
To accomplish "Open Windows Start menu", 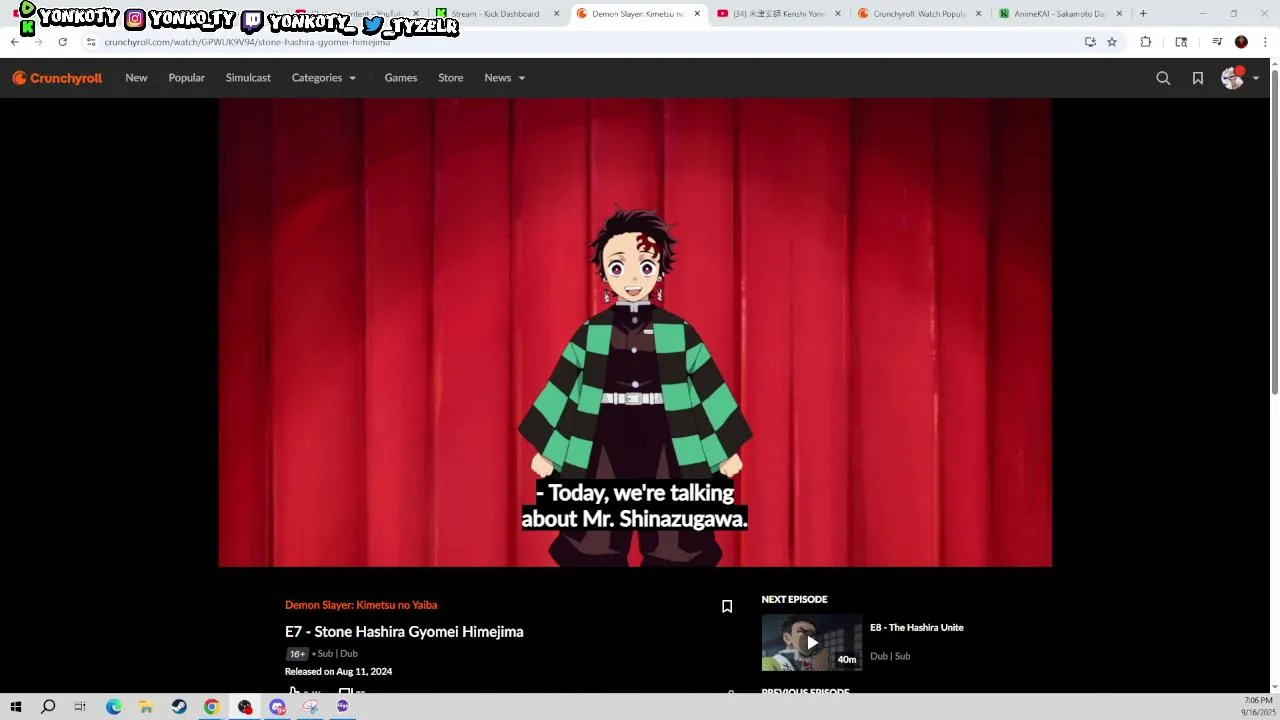I will tap(15, 707).
